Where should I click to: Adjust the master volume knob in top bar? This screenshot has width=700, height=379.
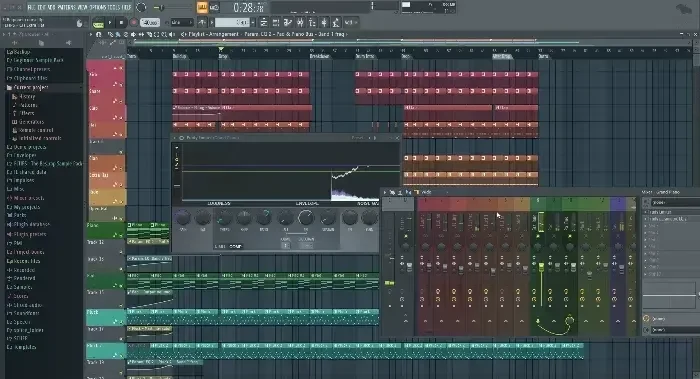click(141, 7)
